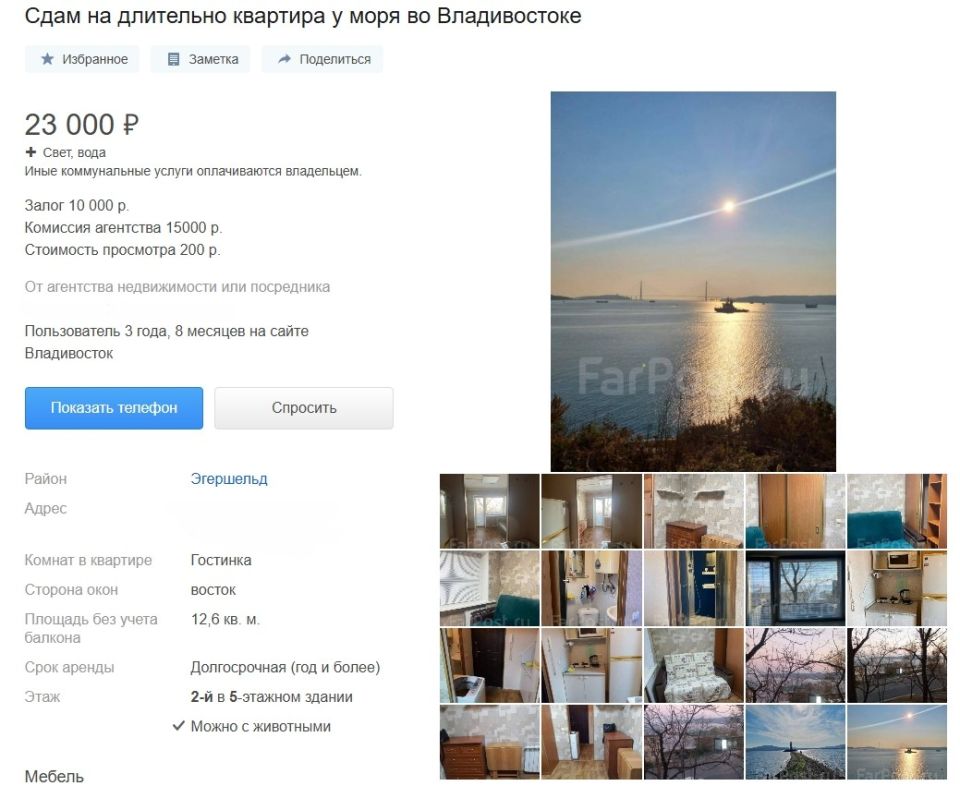Open the bathroom water heater thumbnail
Image resolution: width=960 pixels, height=786 pixels.
tap(591, 588)
